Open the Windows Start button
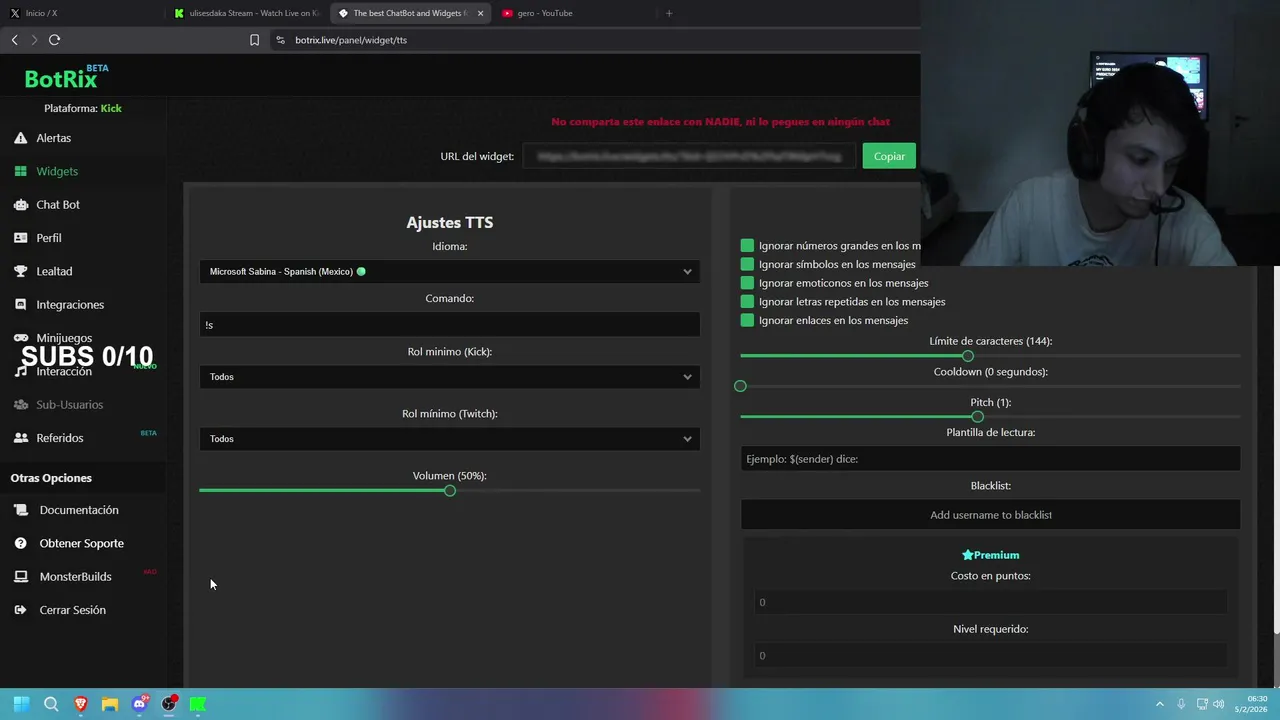Viewport: 1280px width, 720px height. (x=21, y=704)
